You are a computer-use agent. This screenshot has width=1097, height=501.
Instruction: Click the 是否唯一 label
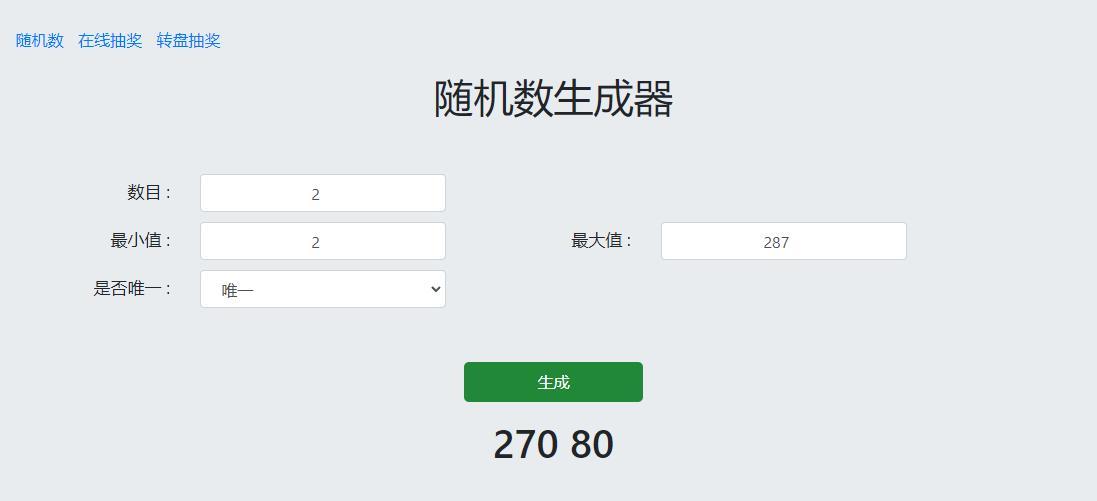coord(132,288)
